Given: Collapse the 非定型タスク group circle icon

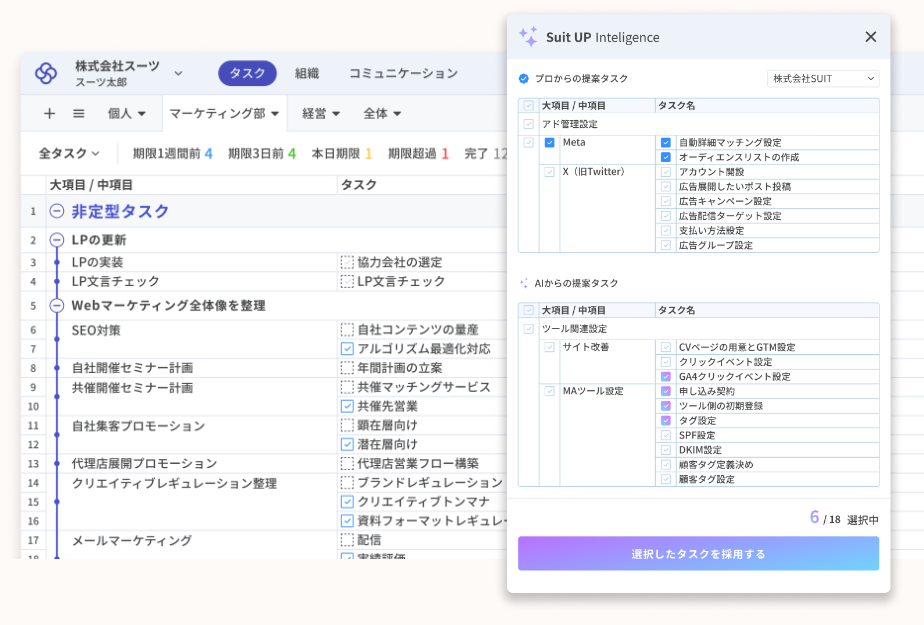Looking at the screenshot, I should point(57,211).
